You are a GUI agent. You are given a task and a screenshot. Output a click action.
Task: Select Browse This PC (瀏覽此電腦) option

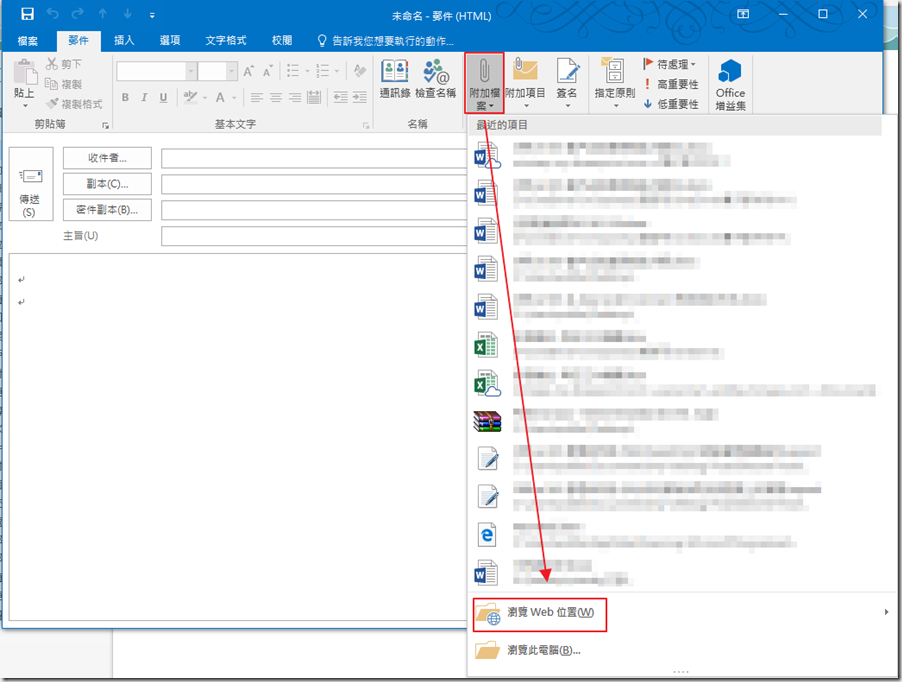(x=543, y=651)
